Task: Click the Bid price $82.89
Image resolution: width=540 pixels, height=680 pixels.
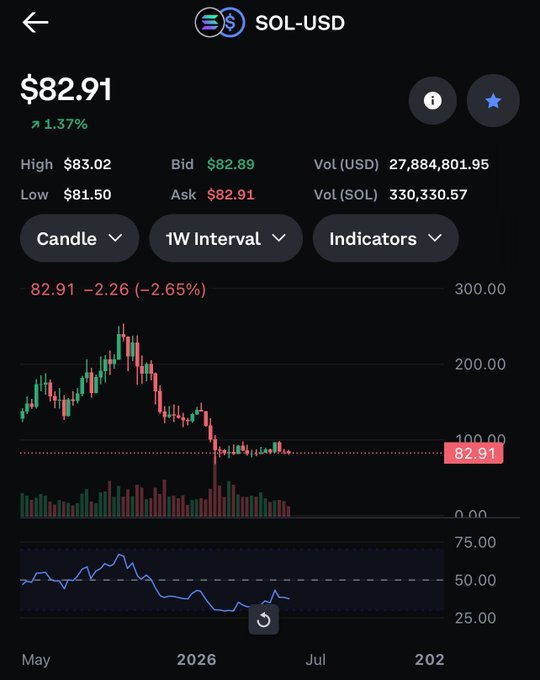Action: click(x=231, y=164)
